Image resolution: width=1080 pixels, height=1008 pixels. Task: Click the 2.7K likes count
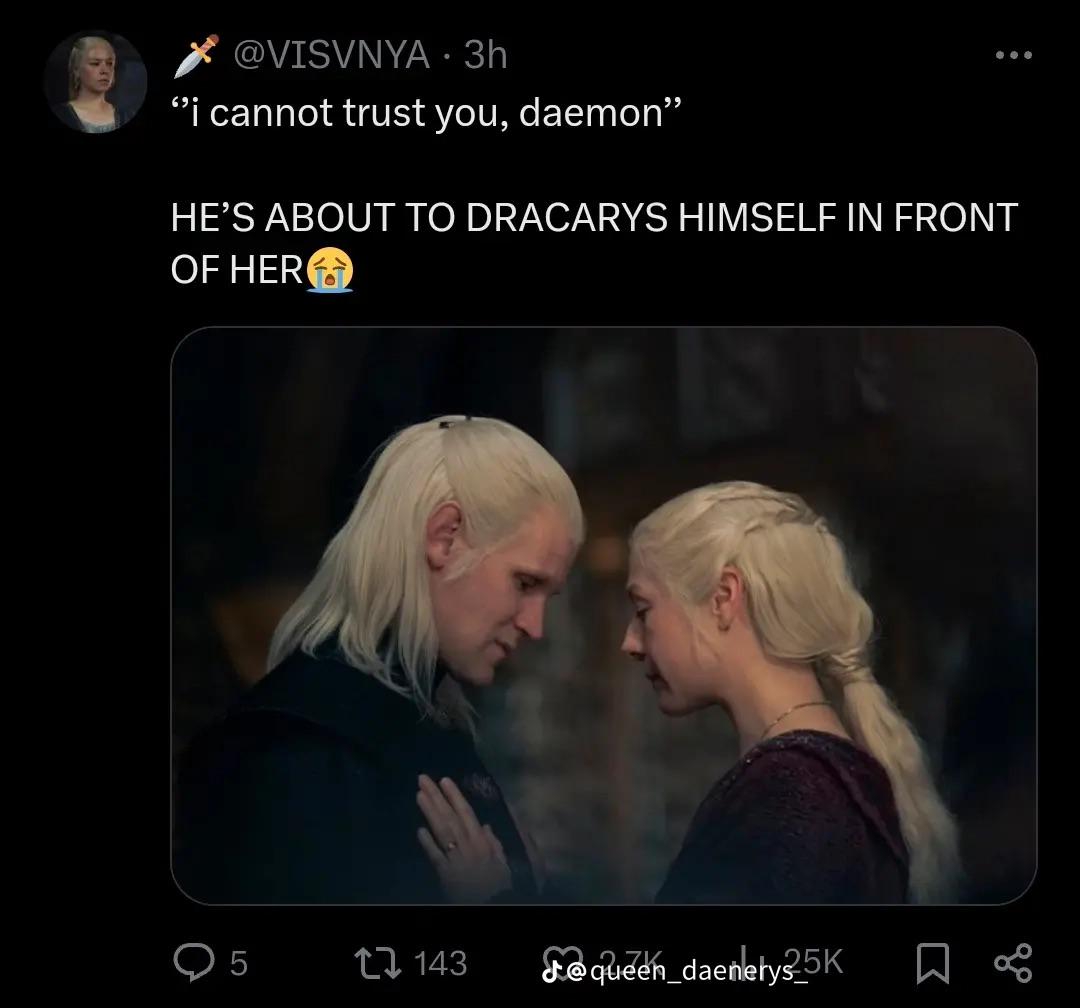coord(630,960)
